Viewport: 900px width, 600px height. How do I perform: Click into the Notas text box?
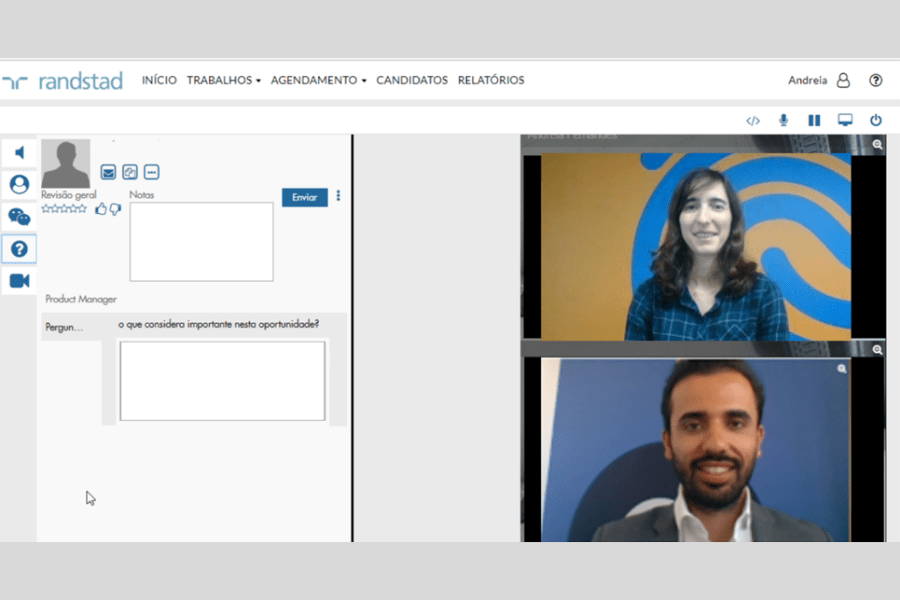[x=201, y=242]
